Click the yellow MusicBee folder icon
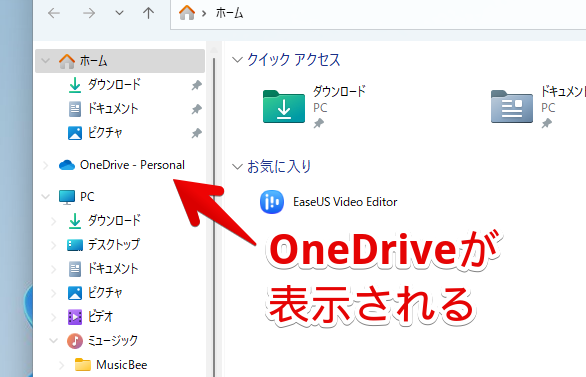This screenshot has width=586, height=377. point(83,365)
